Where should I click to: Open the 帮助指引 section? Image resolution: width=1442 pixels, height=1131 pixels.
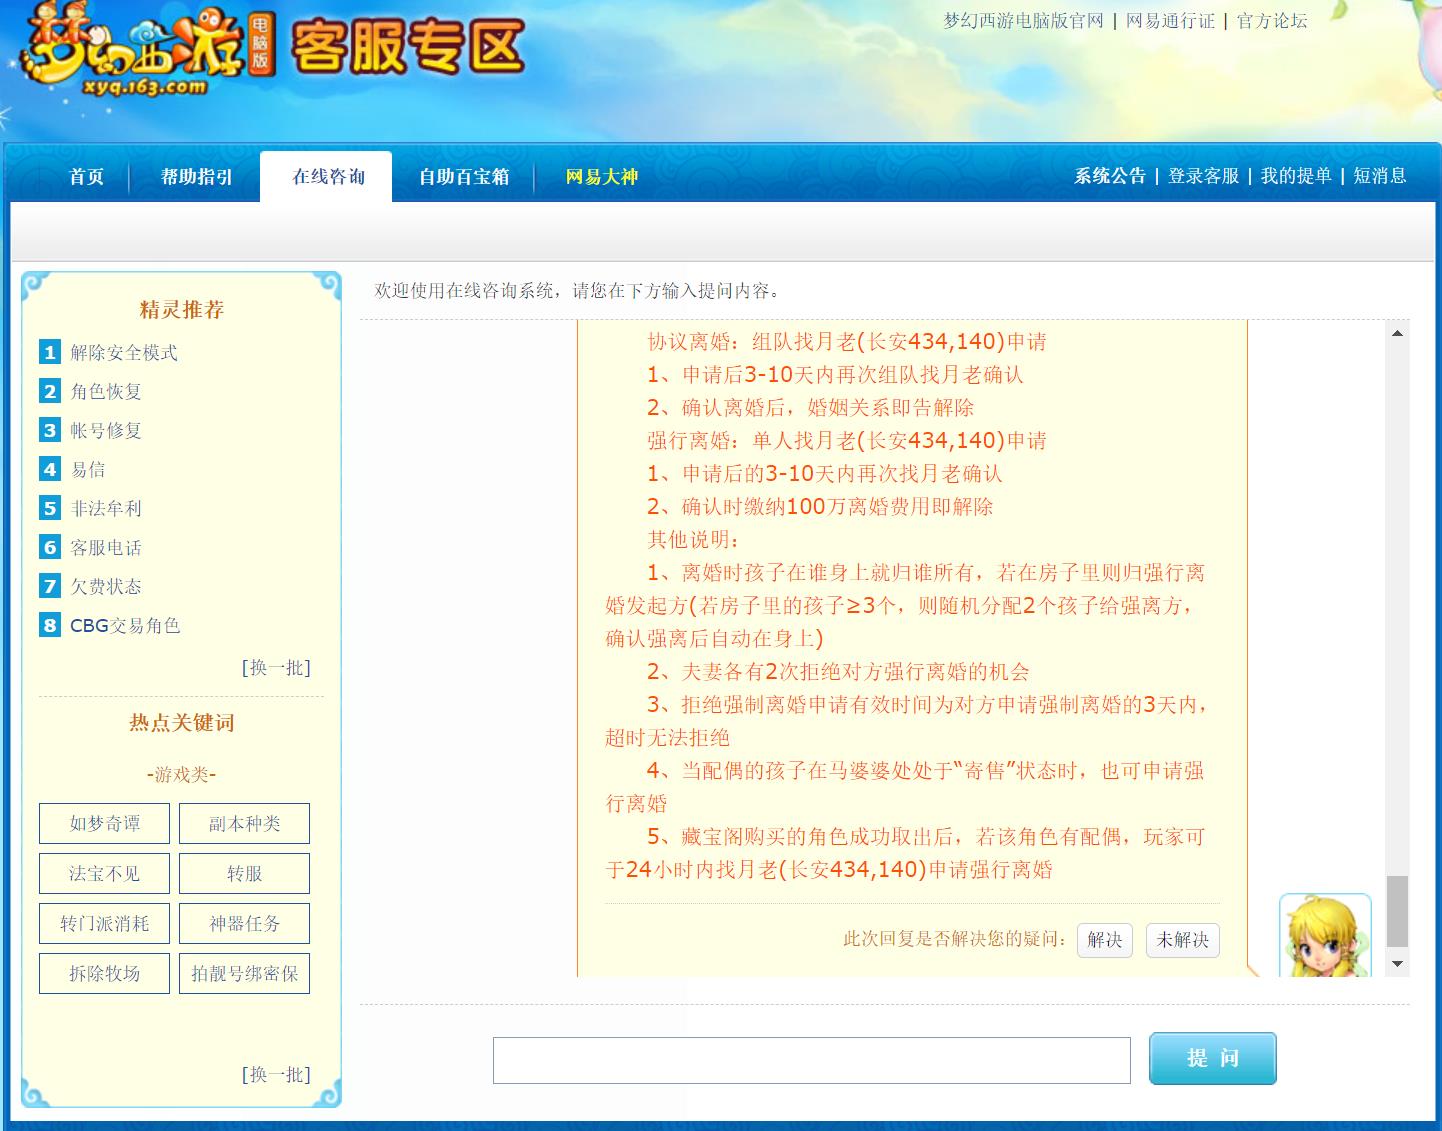click(x=197, y=176)
